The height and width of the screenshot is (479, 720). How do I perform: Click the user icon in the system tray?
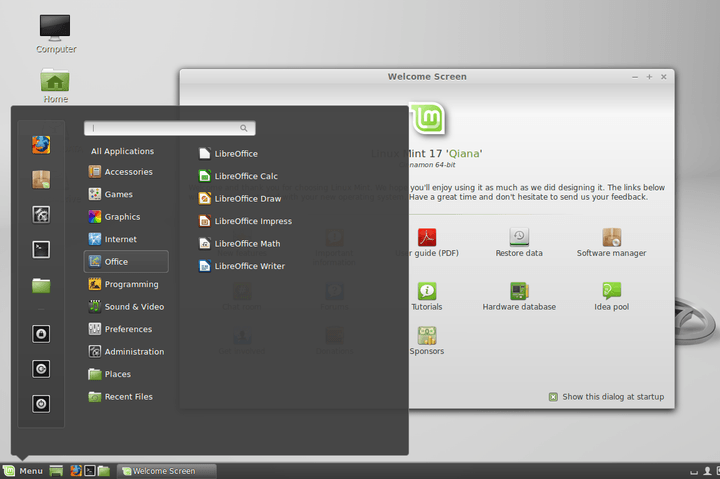point(708,471)
